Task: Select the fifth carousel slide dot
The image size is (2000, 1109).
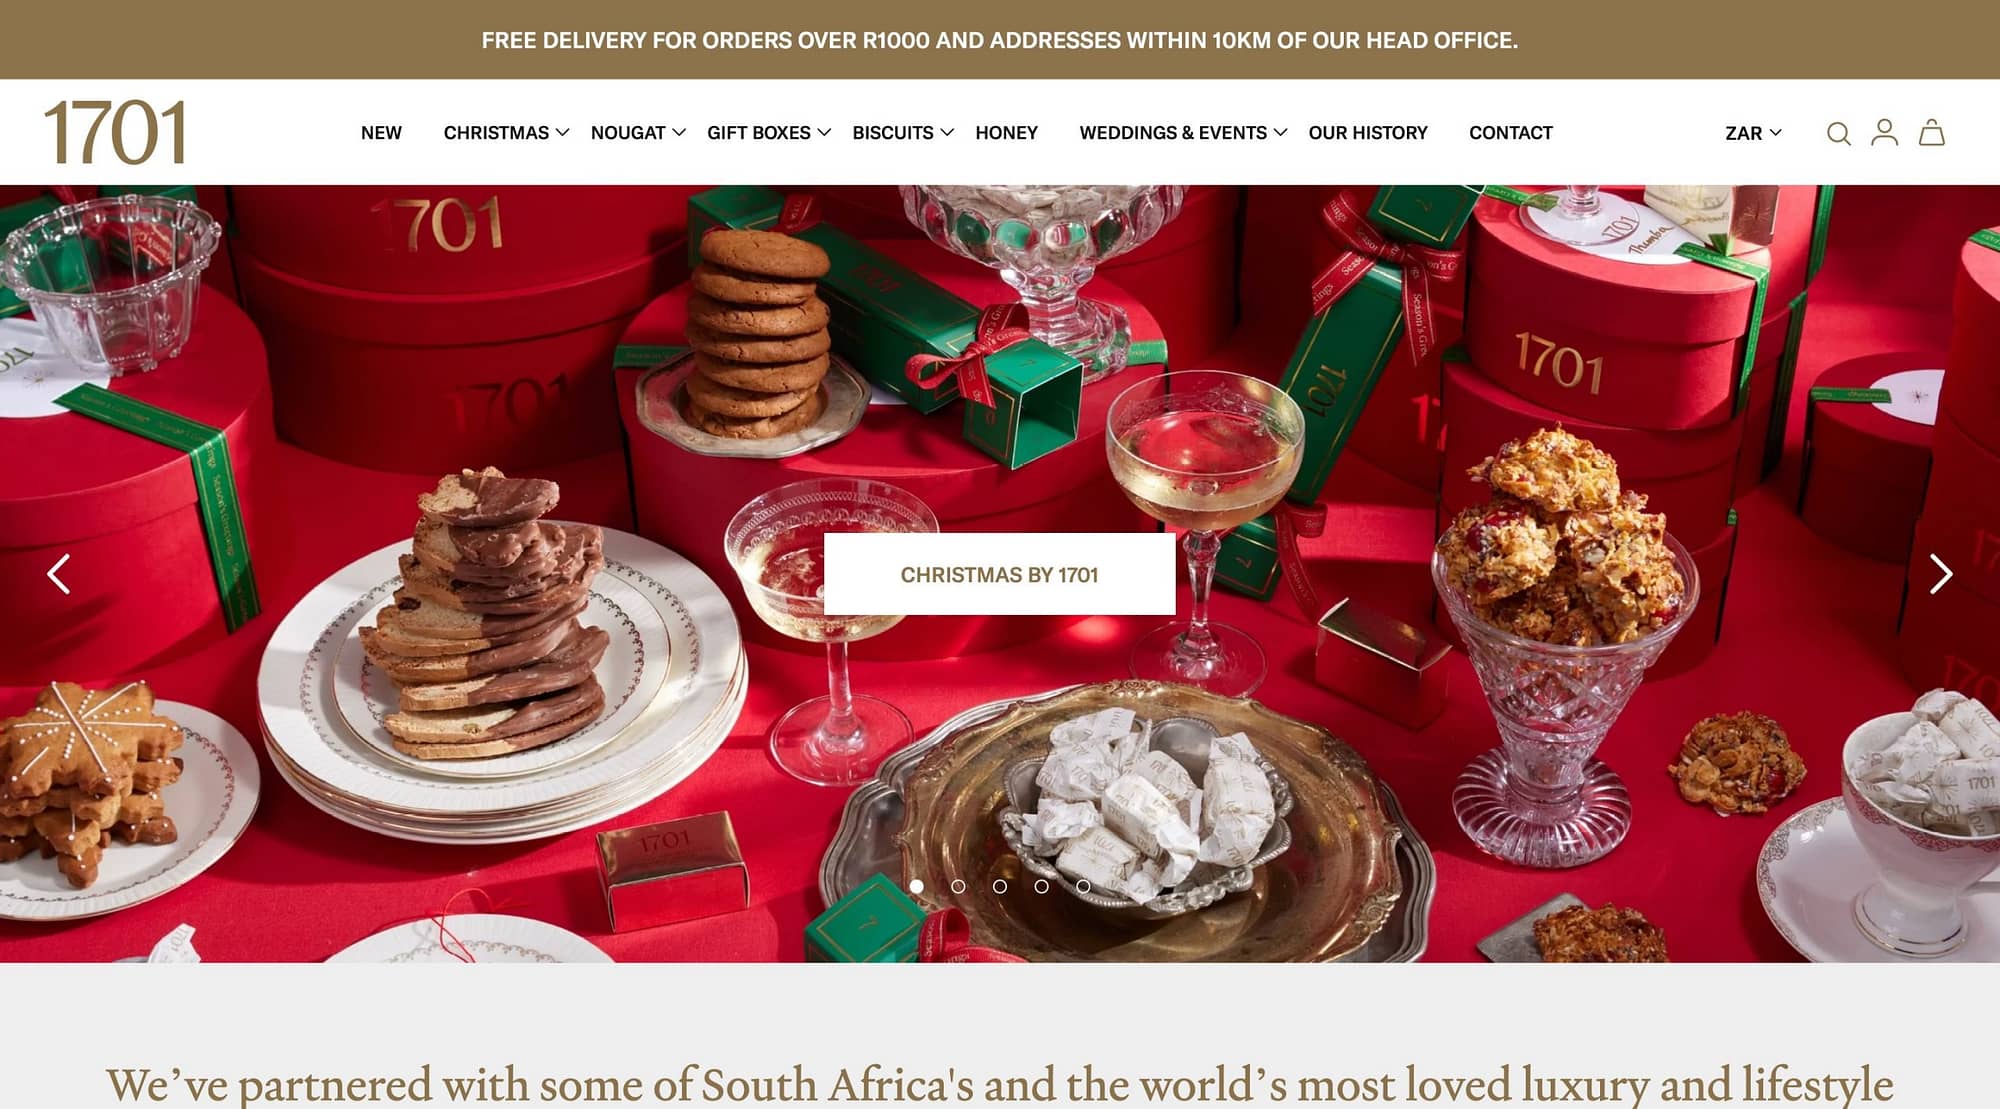Action: 1083,886
